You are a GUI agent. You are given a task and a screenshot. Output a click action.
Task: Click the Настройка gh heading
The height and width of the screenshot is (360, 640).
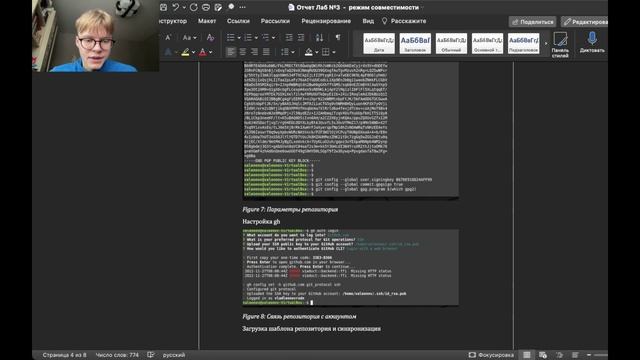(x=261, y=222)
